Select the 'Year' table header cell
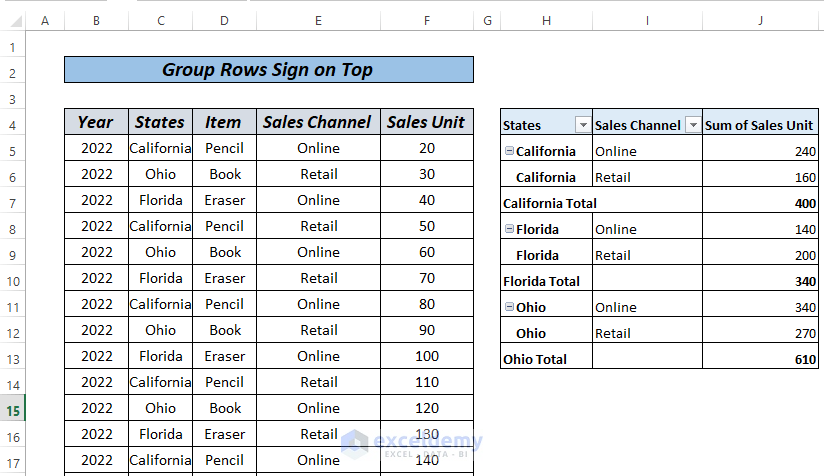Screen dimensions: 824x476 [96, 122]
